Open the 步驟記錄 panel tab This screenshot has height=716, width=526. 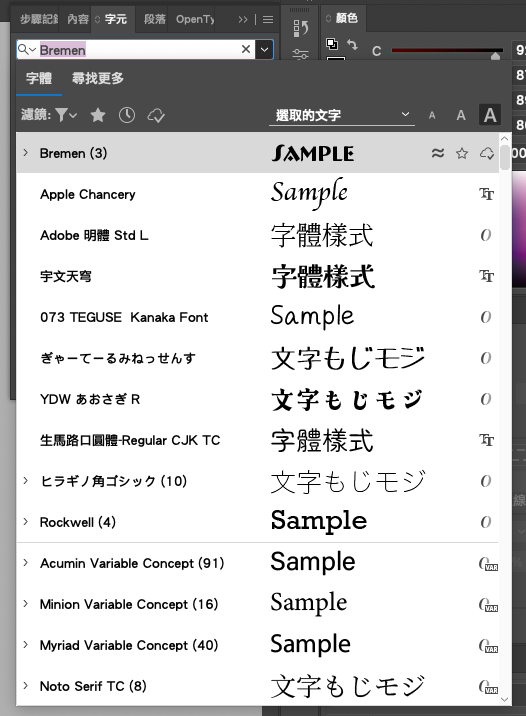(39, 19)
